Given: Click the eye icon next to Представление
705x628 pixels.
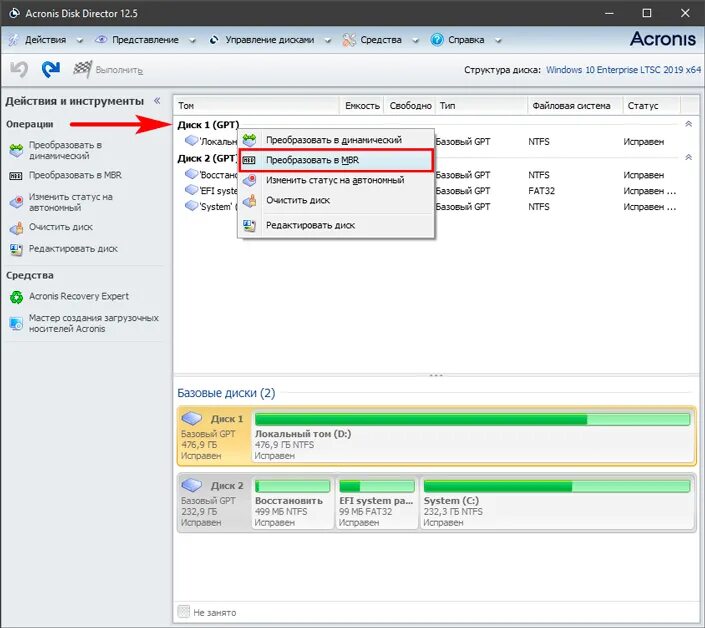Looking at the screenshot, I should pyautogui.click(x=101, y=40).
